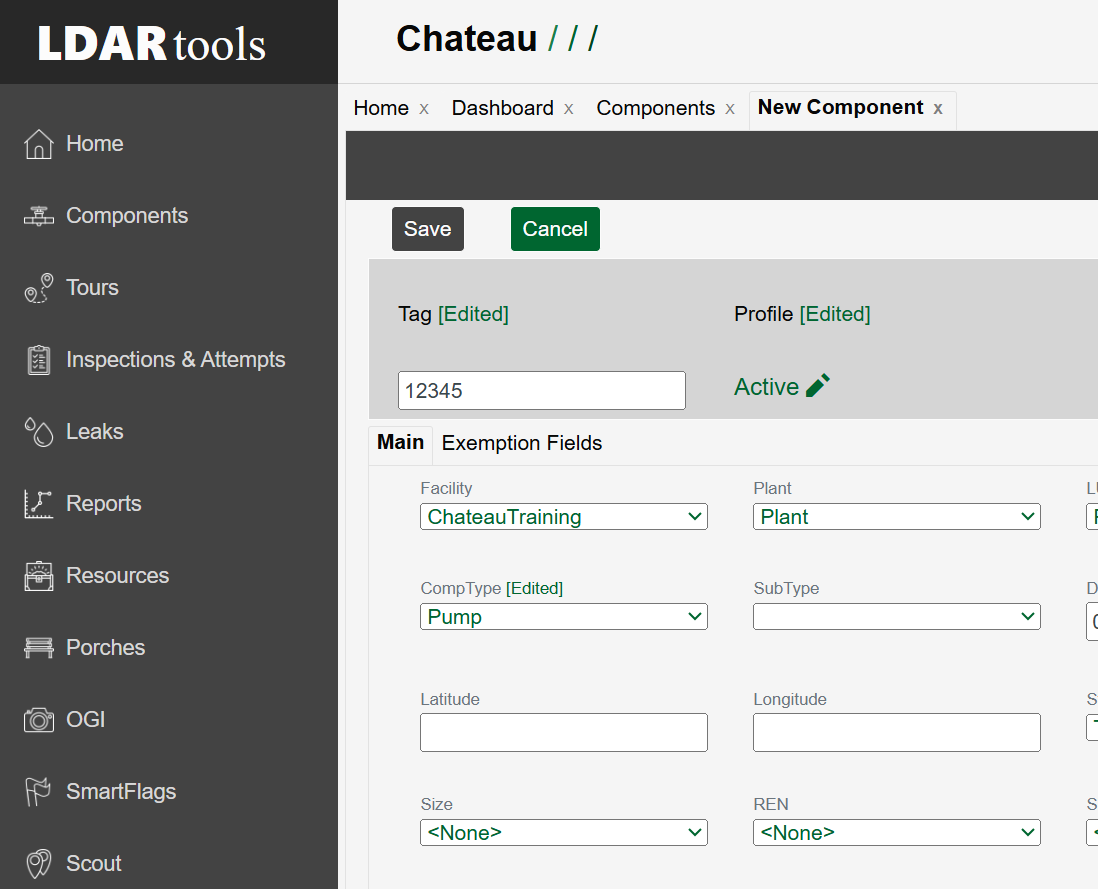
Task: Click the LDAR tools logo
Action: (152, 43)
